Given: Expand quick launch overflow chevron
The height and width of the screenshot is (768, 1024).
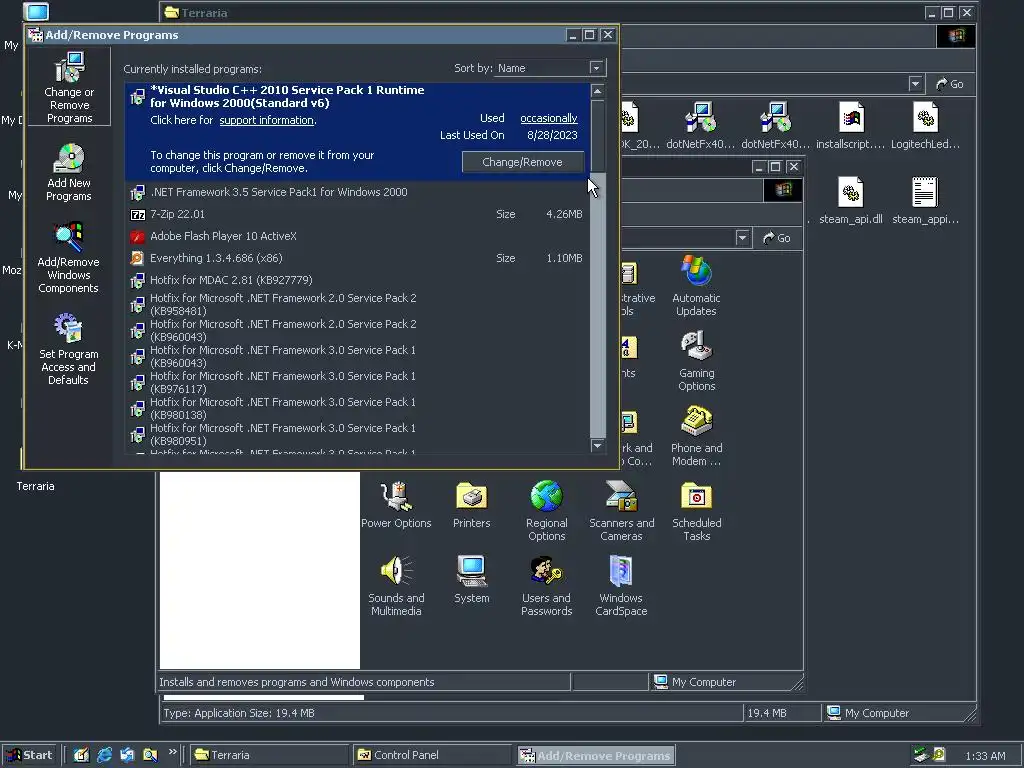Looking at the screenshot, I should 172,752.
